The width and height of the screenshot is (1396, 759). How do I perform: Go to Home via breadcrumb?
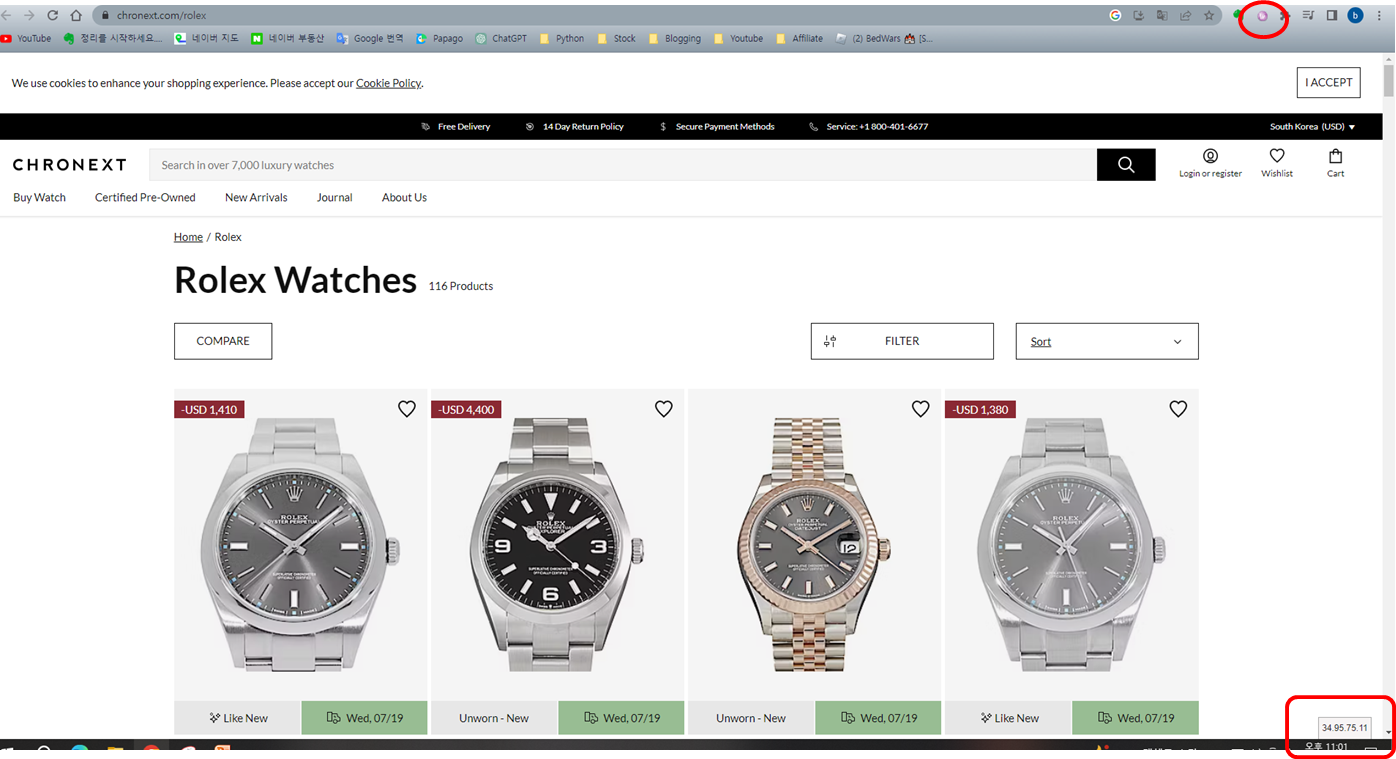[x=188, y=237]
